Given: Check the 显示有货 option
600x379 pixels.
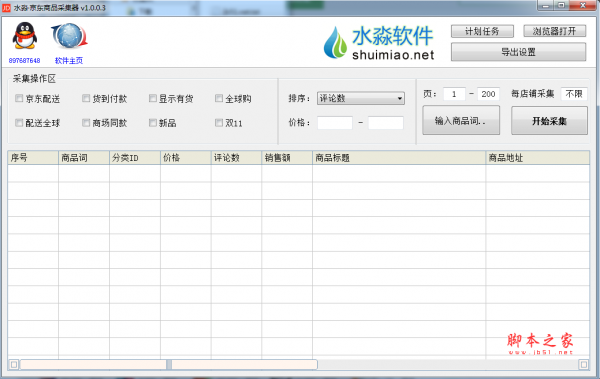Looking at the screenshot, I should (x=152, y=98).
